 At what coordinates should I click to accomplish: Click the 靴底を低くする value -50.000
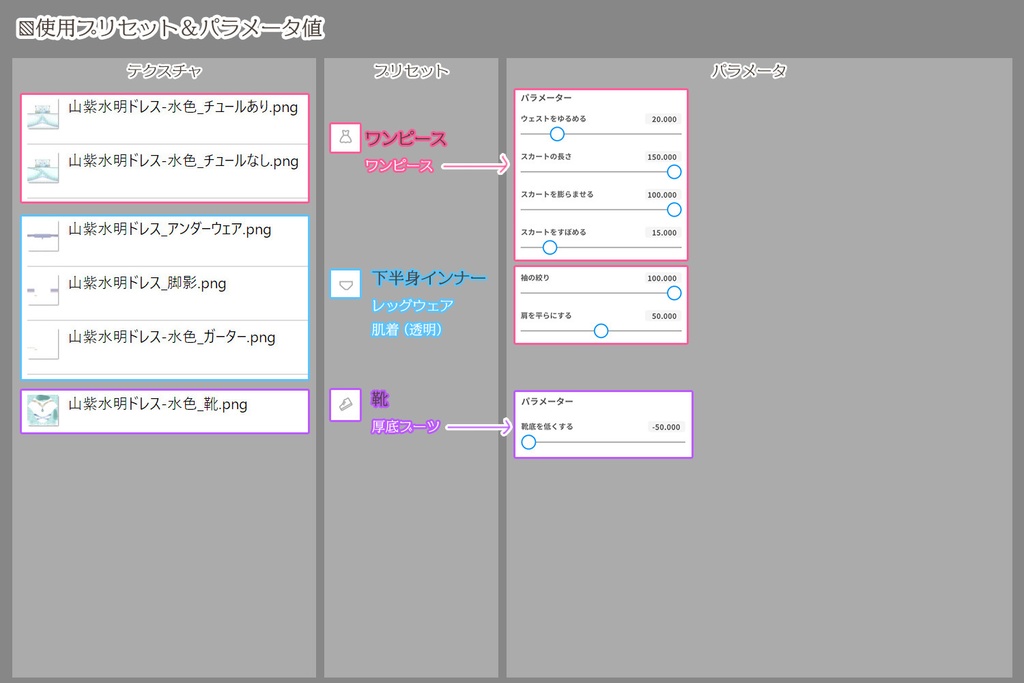click(666, 428)
